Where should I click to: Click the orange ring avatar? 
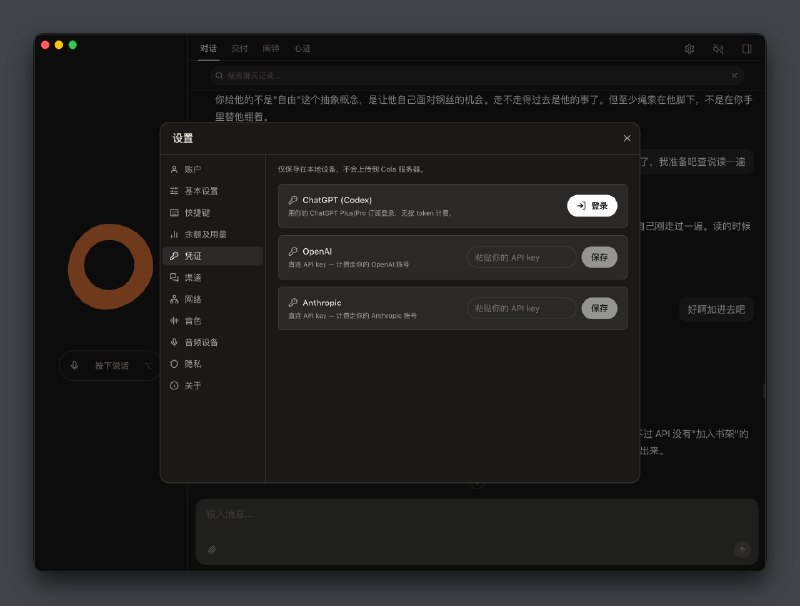coord(110,266)
